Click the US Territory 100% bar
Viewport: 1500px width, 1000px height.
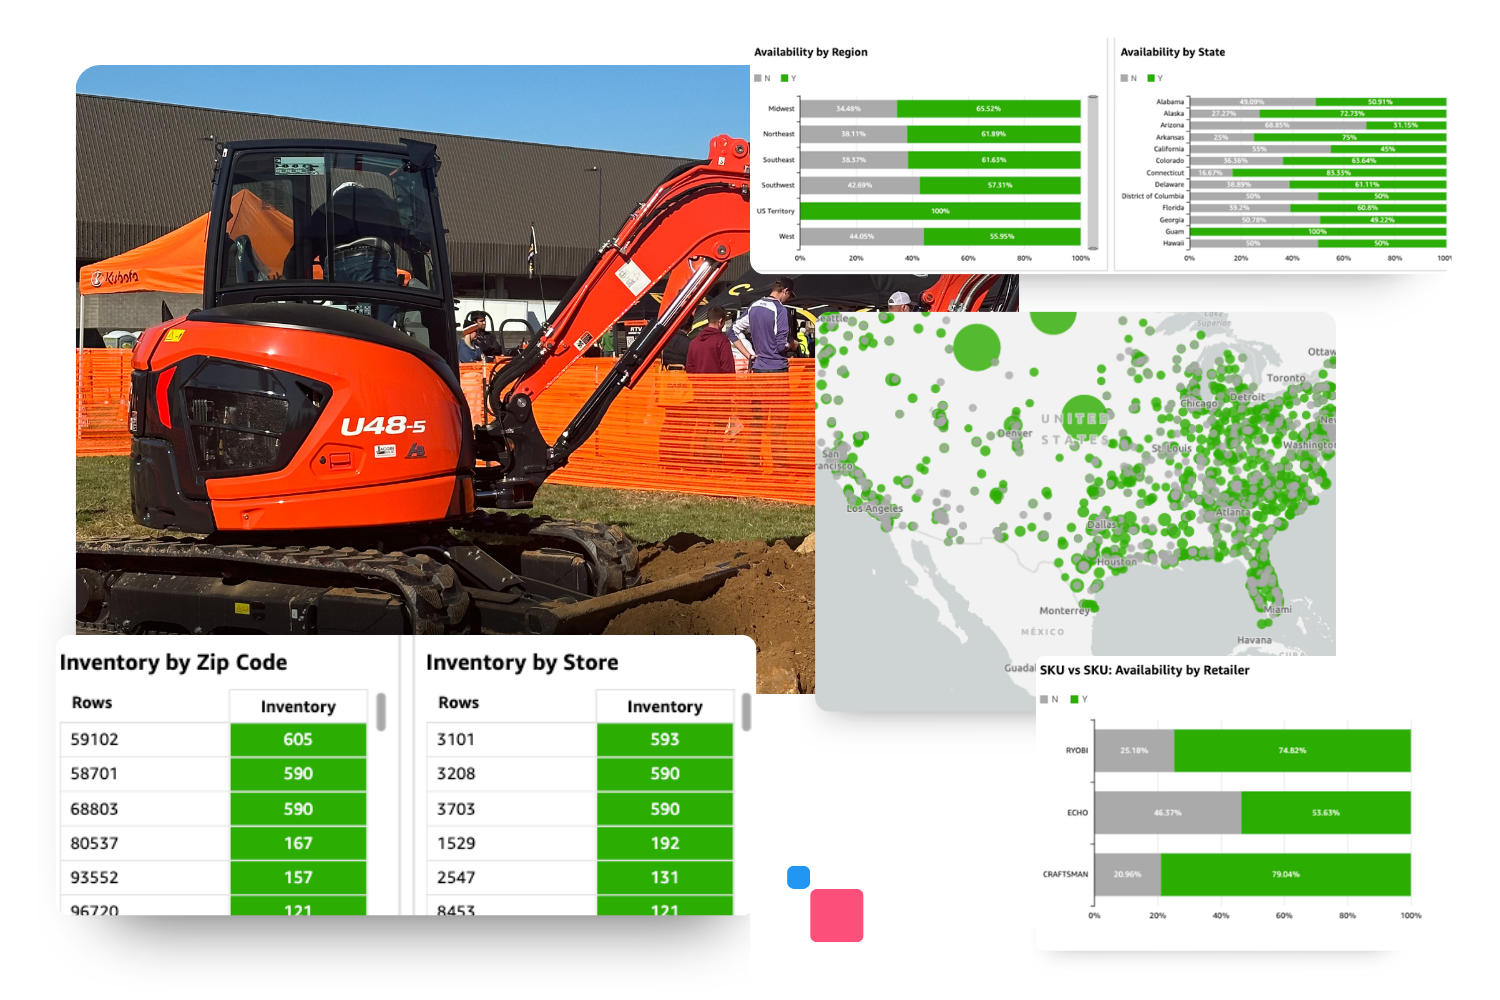click(x=940, y=211)
